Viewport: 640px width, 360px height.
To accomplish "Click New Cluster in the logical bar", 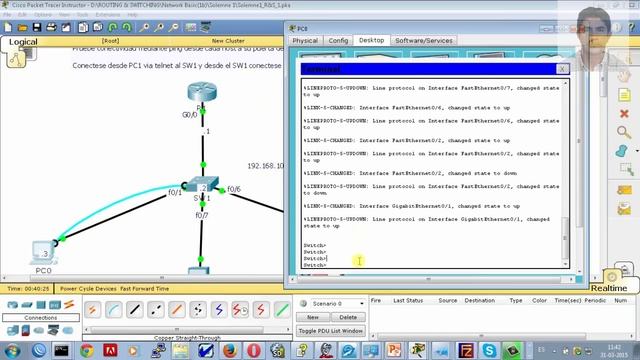I will [228, 41].
